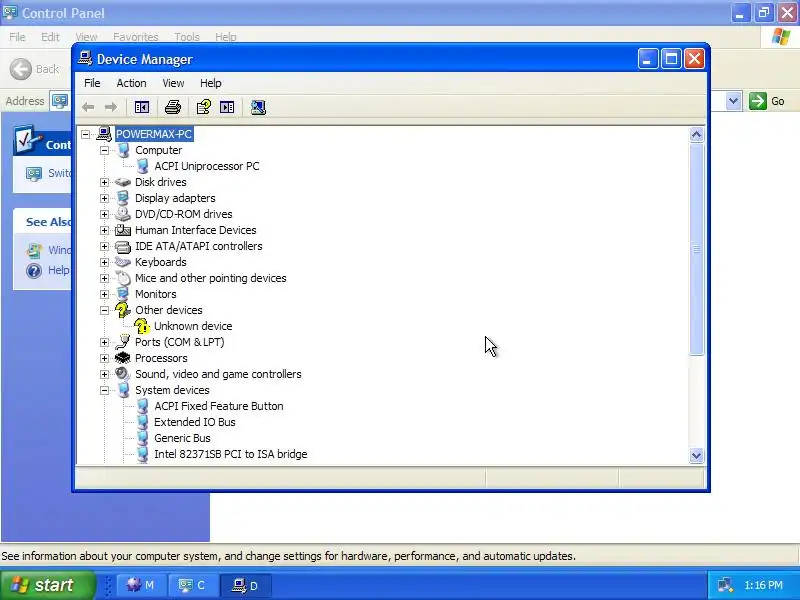The width and height of the screenshot is (800, 600).
Task: Click the vertical scrollbar thumb in device tree
Action: 696,249
